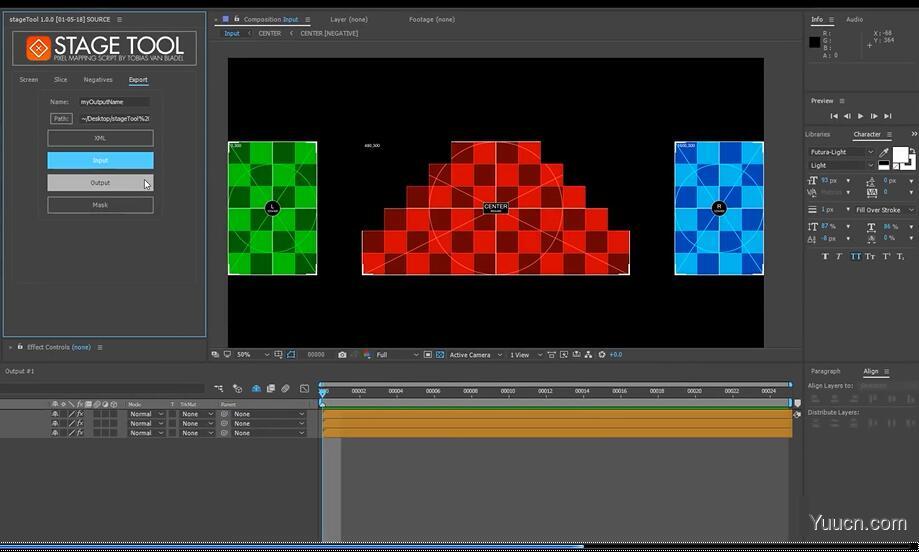Click the Play button in the Preview panel

(860, 116)
